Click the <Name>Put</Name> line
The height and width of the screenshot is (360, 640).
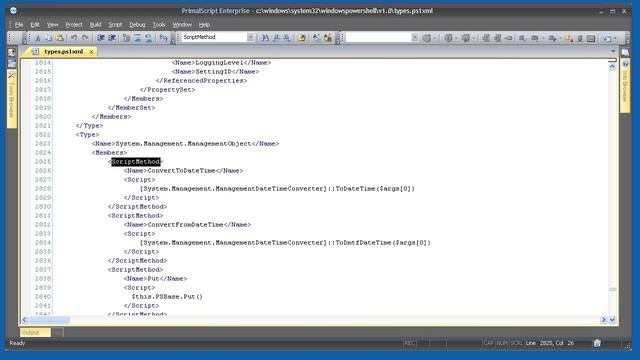155,278
